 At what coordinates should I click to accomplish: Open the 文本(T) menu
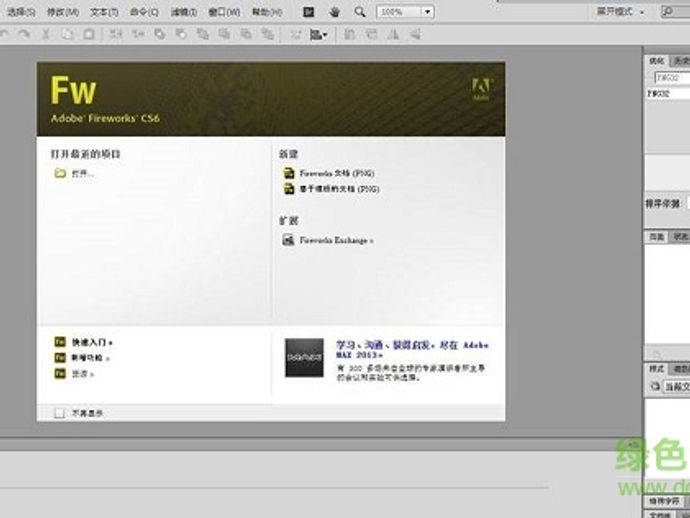click(x=104, y=12)
